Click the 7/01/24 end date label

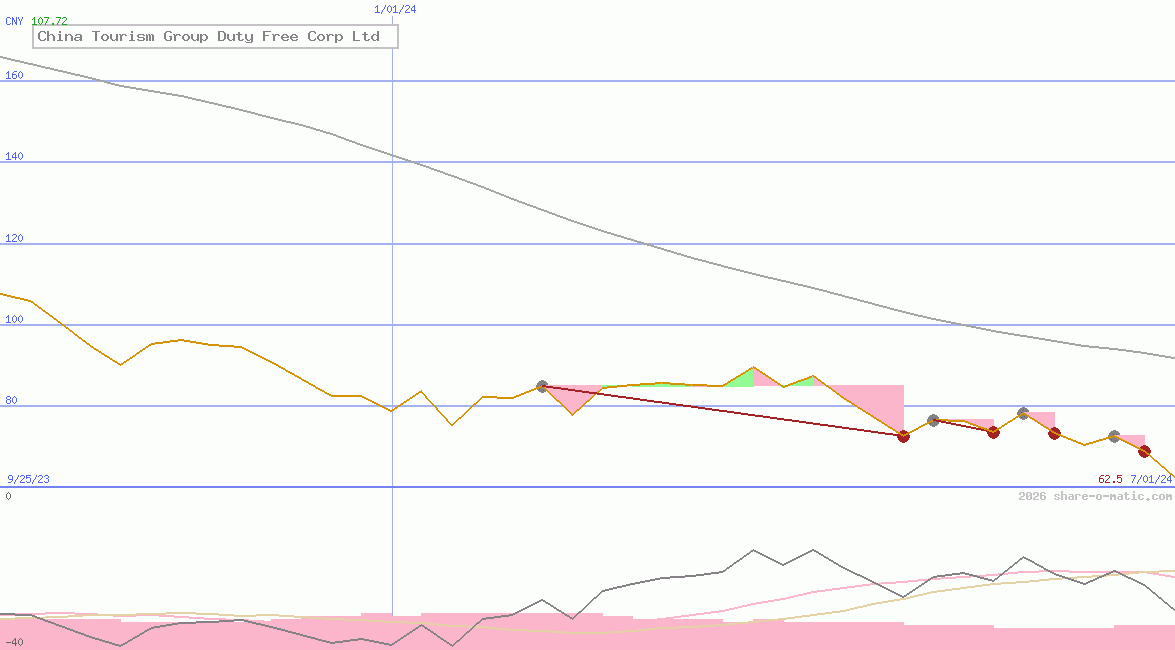pos(1151,479)
